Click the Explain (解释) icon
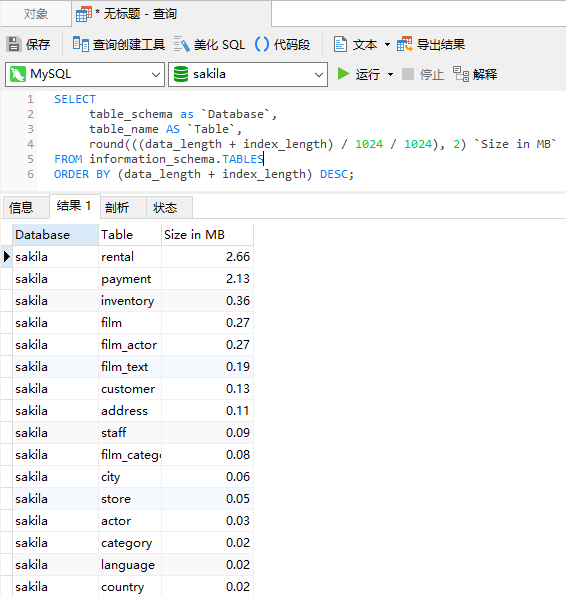The height and width of the screenshot is (596, 566). pyautogui.click(x=461, y=74)
